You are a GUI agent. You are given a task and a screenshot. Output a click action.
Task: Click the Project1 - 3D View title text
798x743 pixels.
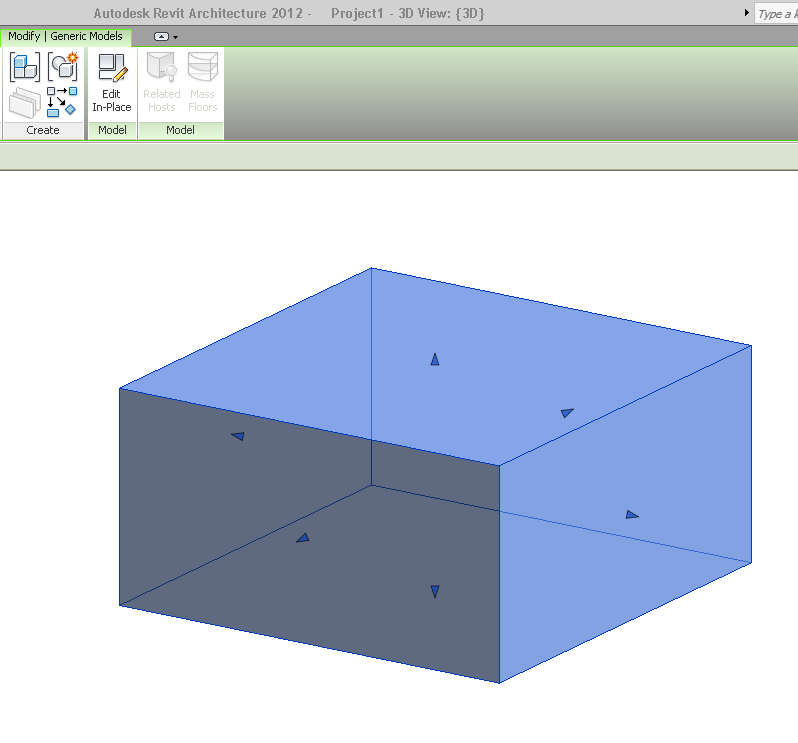407,13
